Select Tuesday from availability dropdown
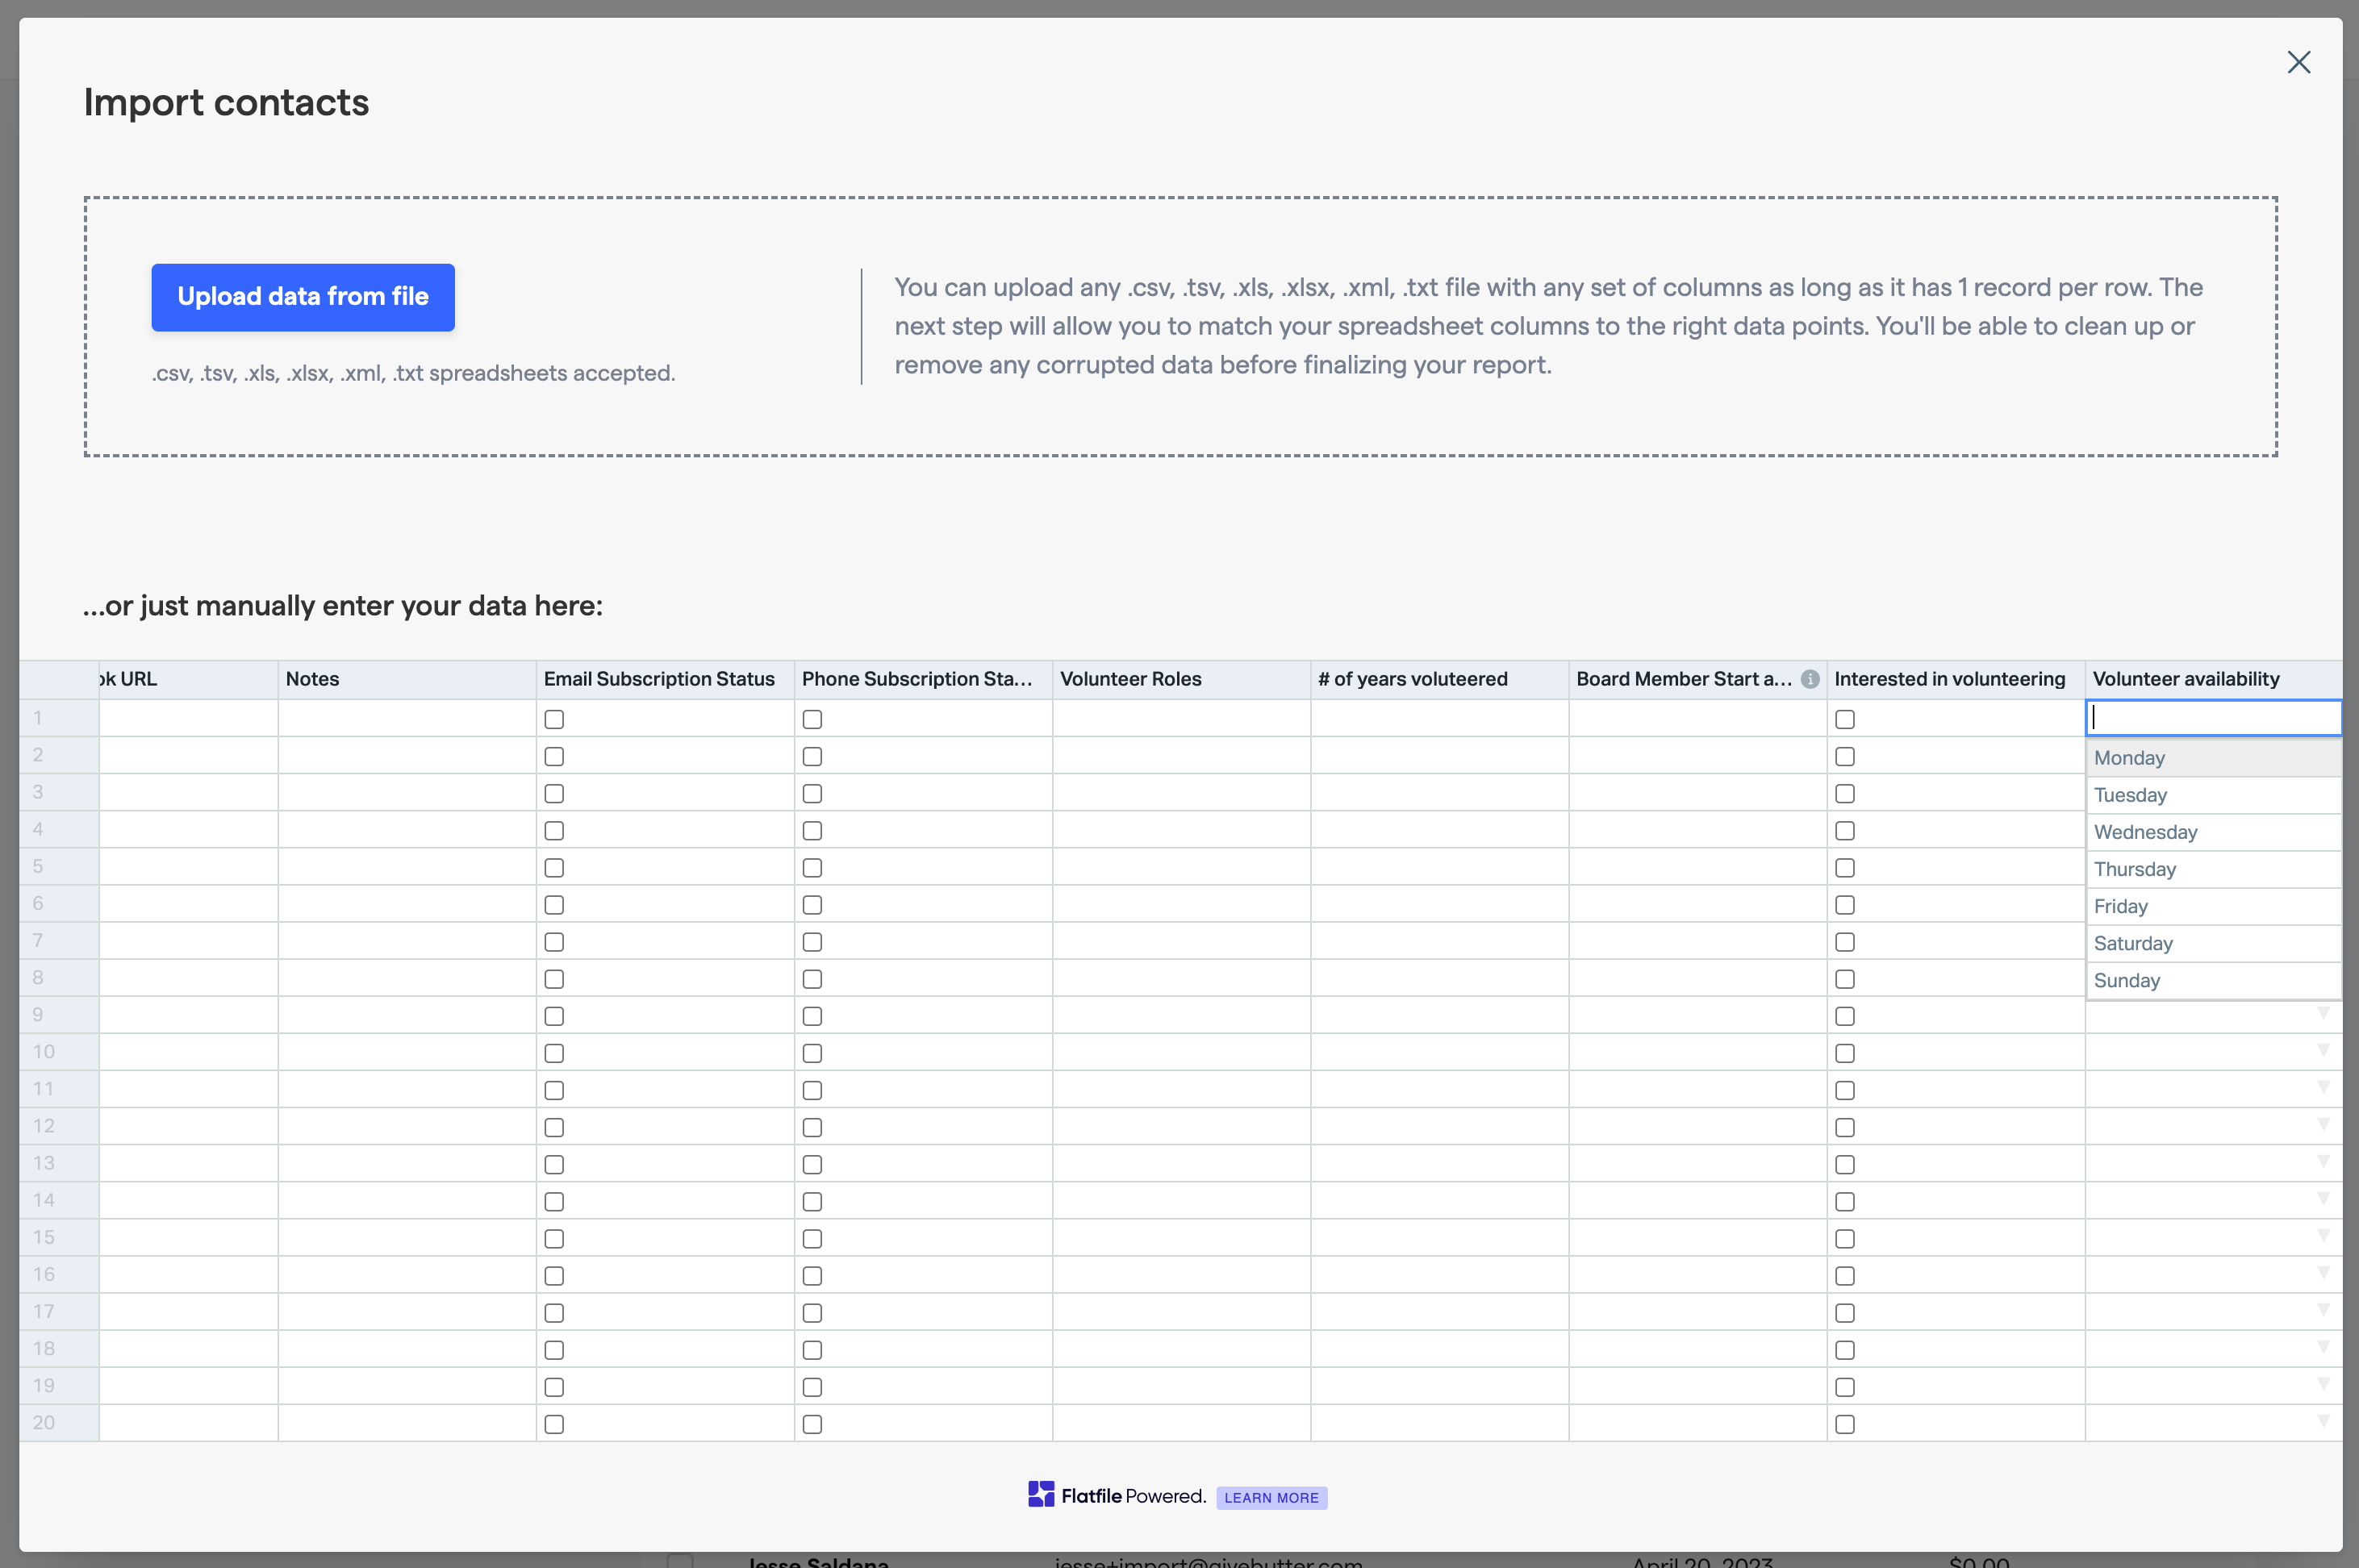 pos(2213,795)
